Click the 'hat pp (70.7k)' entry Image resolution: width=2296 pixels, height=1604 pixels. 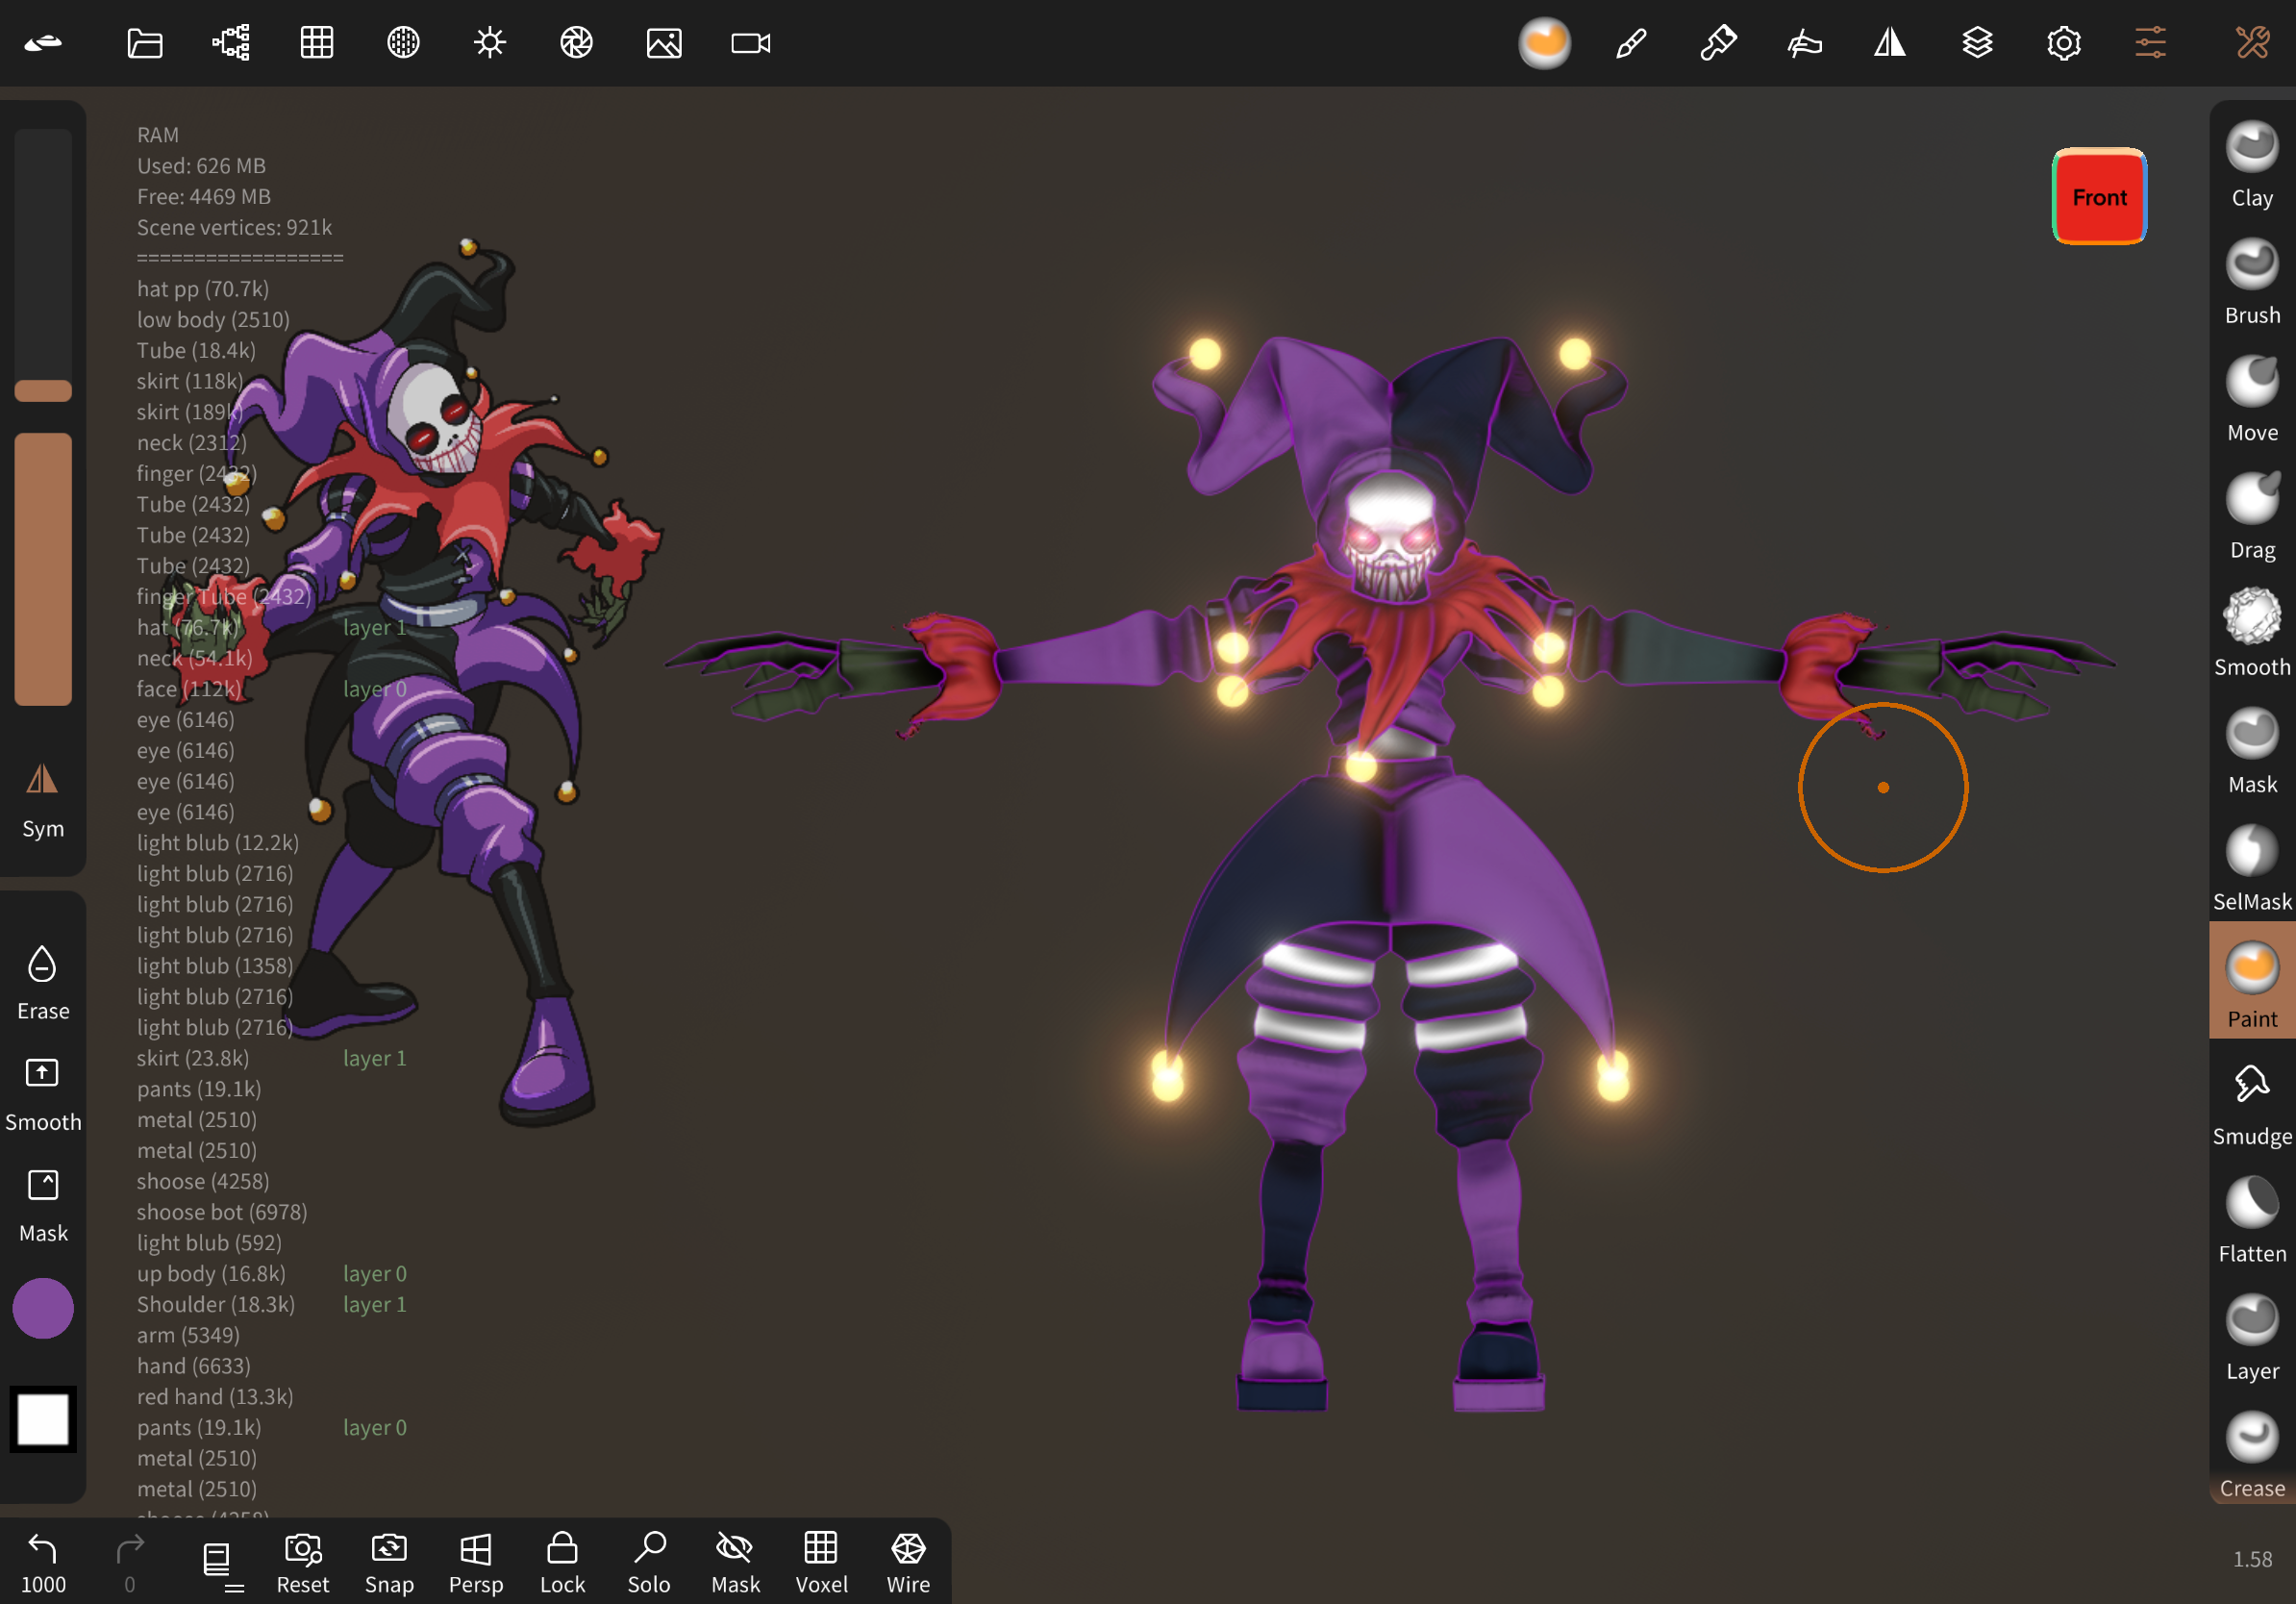[203, 289]
